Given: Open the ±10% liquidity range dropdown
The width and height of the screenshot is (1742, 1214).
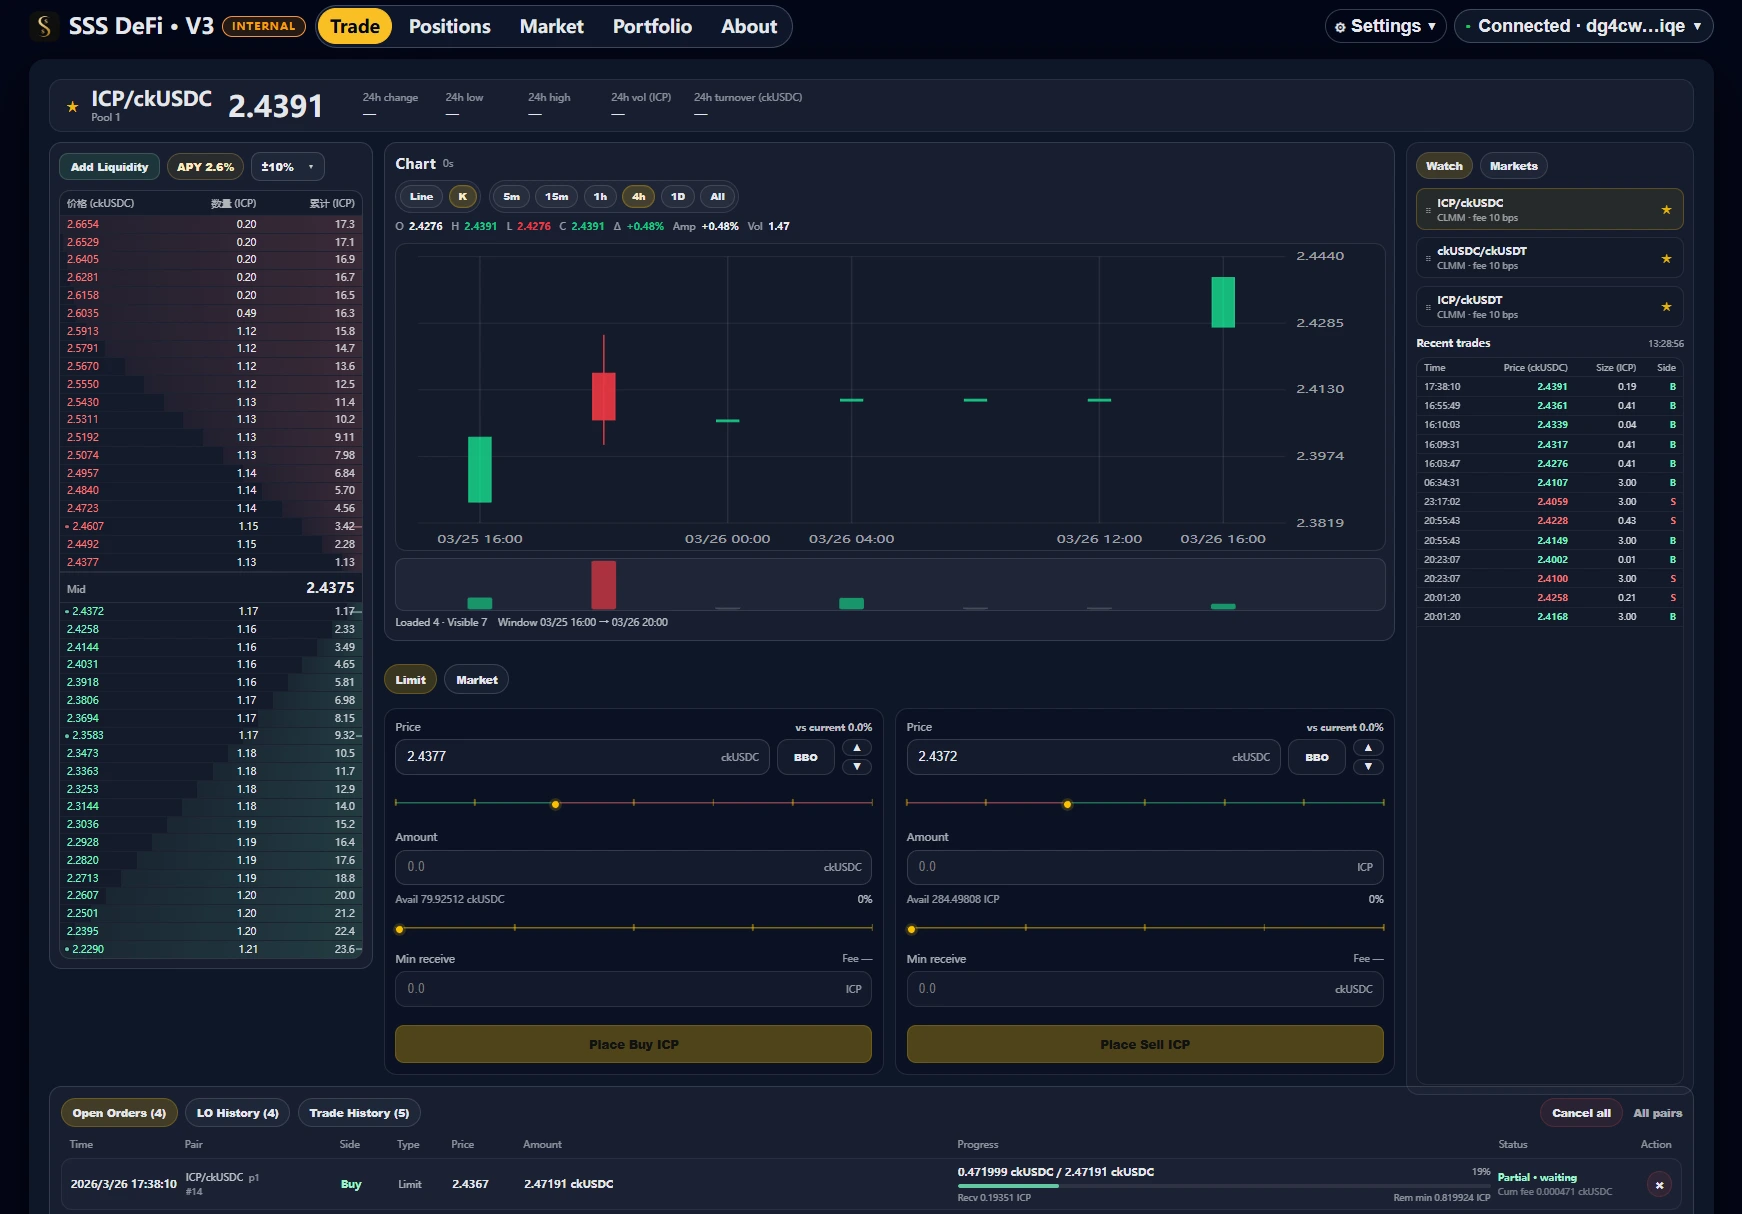Looking at the screenshot, I should point(287,166).
